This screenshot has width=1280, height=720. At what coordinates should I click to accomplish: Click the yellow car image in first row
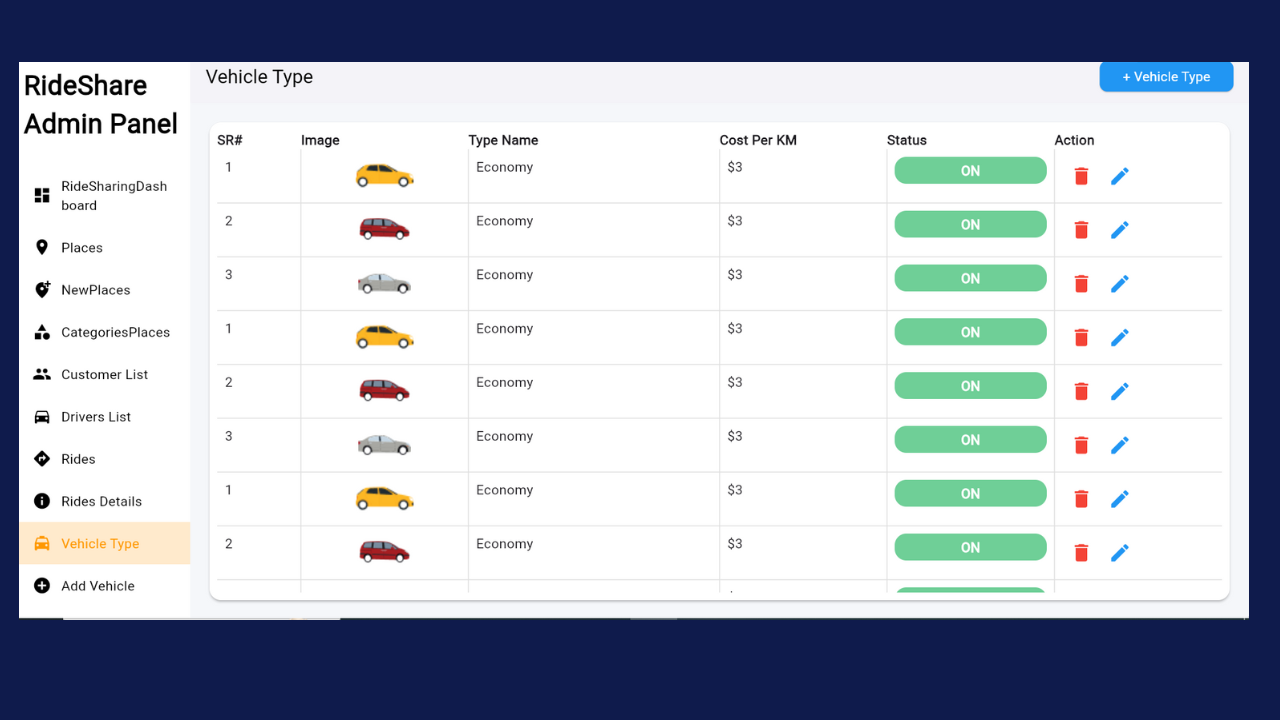tap(385, 176)
